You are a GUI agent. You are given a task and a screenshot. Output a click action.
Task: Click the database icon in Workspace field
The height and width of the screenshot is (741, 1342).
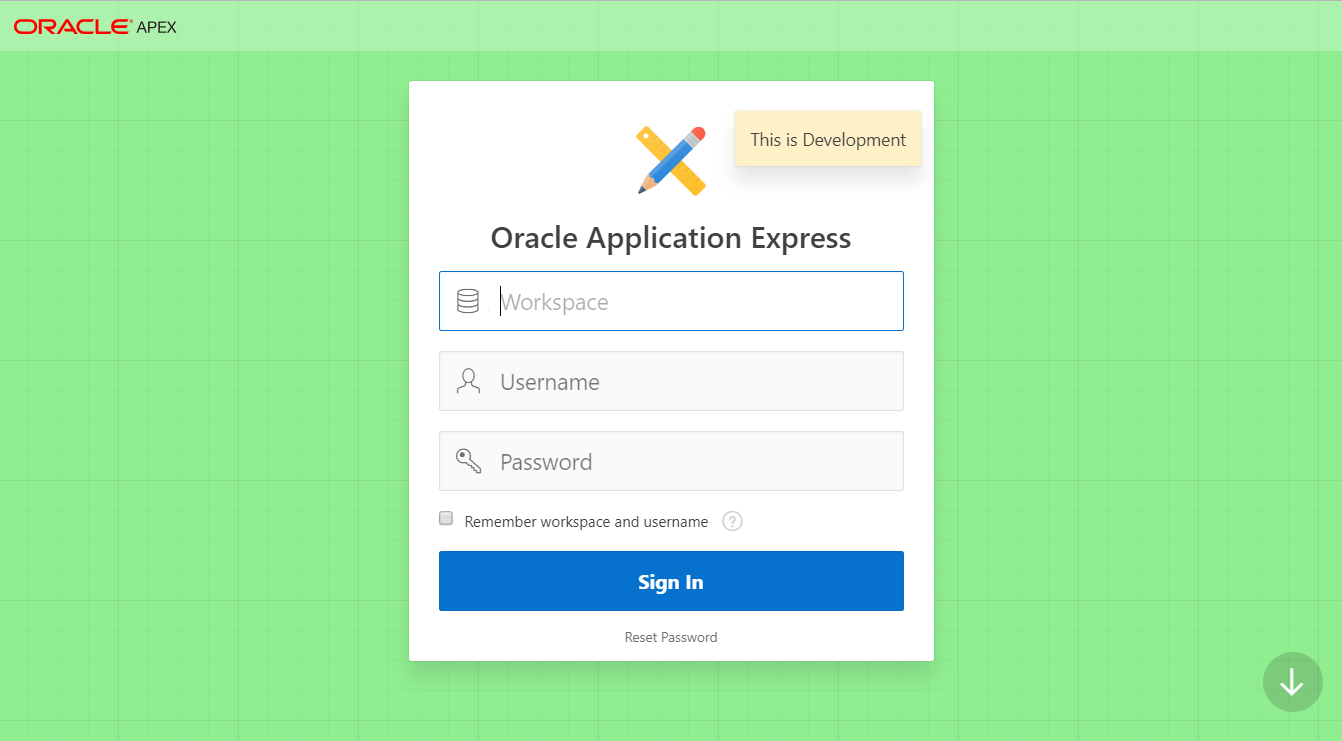468,301
